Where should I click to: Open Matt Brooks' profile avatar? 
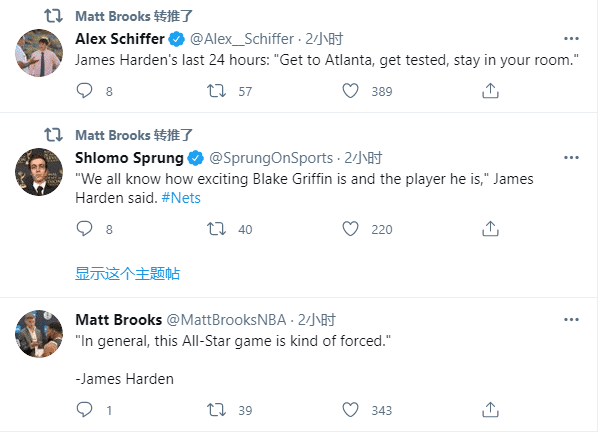[x=40, y=333]
